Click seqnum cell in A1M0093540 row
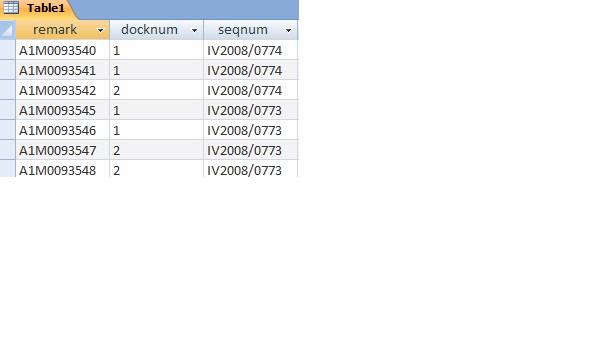The height and width of the screenshot is (360, 614). click(x=251, y=50)
